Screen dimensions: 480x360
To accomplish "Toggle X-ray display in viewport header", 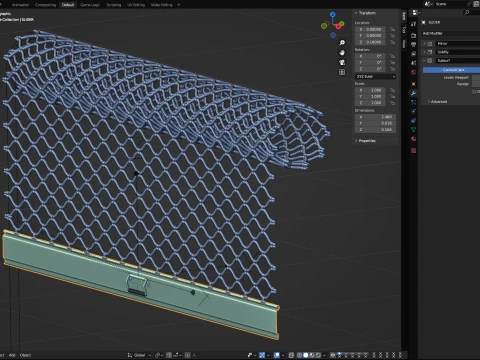I will pyautogui.click(x=291, y=355).
